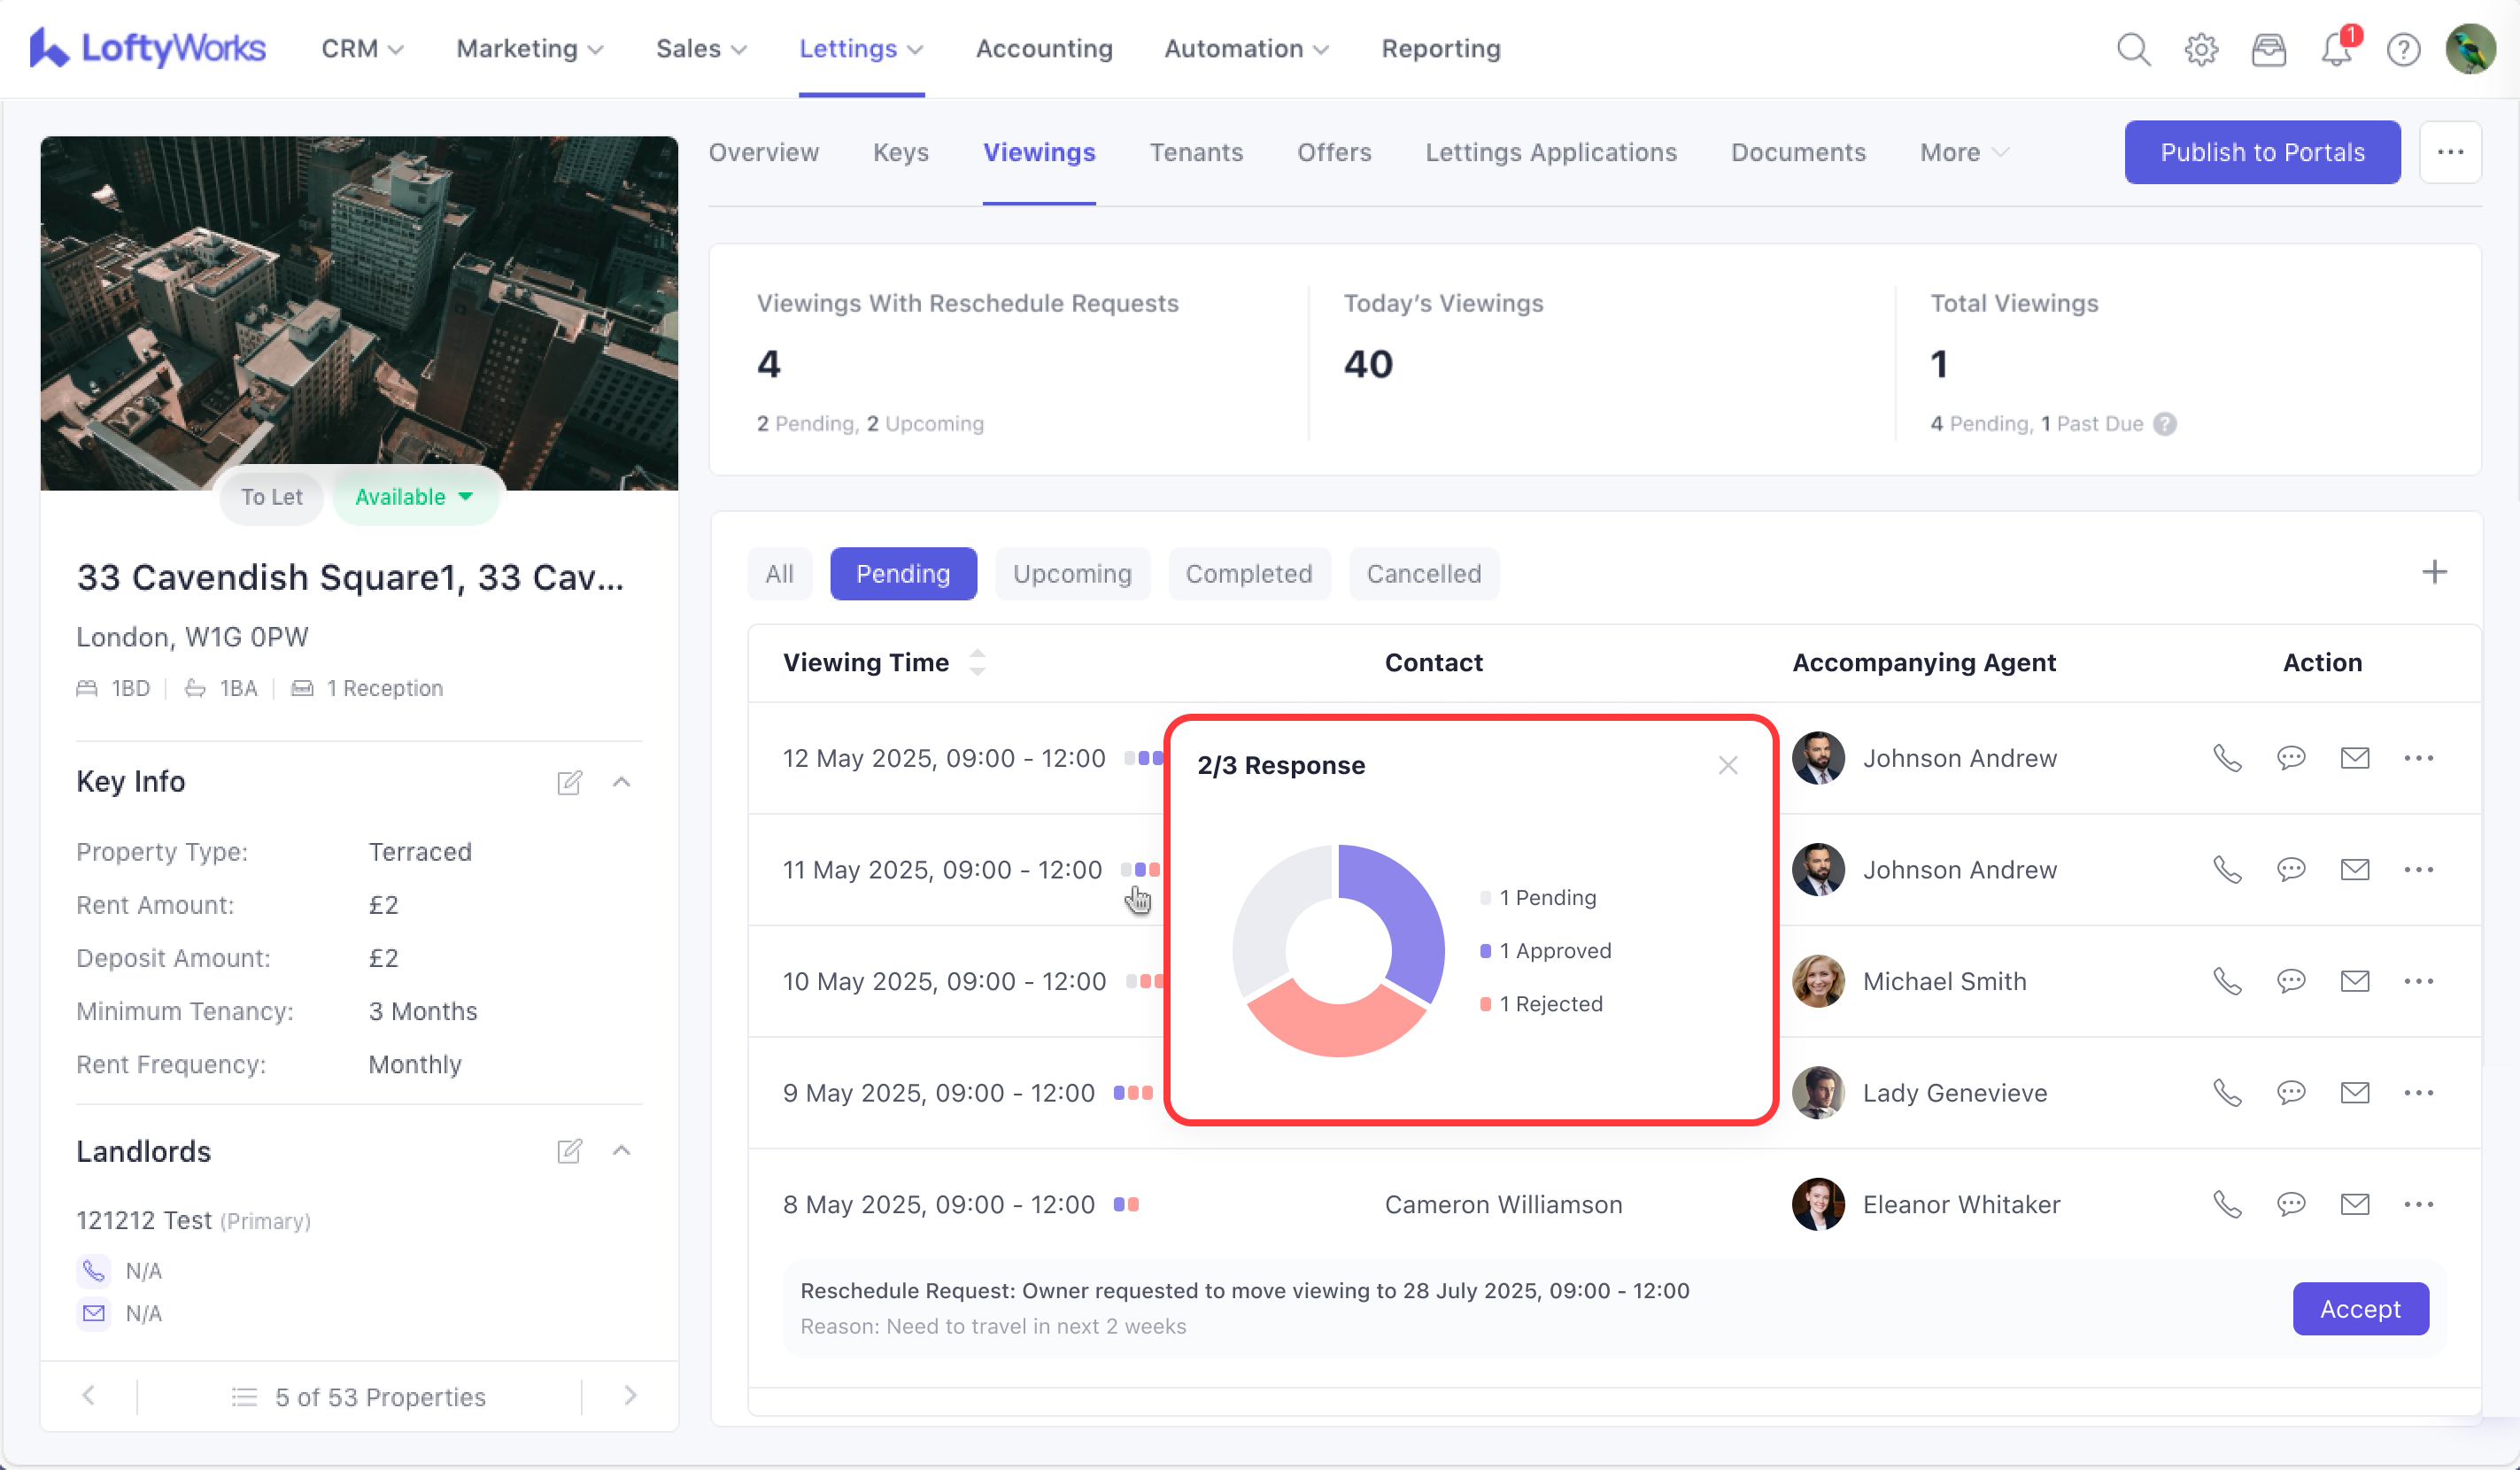Viewport: 2520px width, 1470px height.
Task: Add a new viewing with plus icon
Action: pyautogui.click(x=2434, y=572)
